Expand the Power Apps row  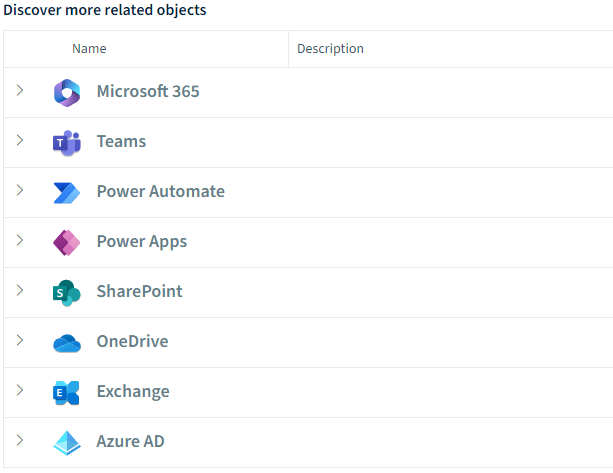coord(20,240)
